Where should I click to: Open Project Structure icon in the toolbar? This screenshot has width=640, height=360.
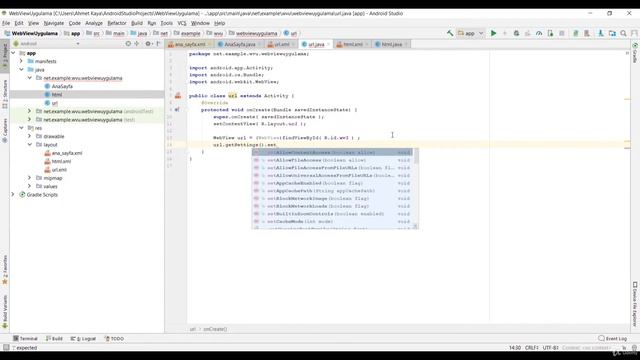[x=612, y=33]
